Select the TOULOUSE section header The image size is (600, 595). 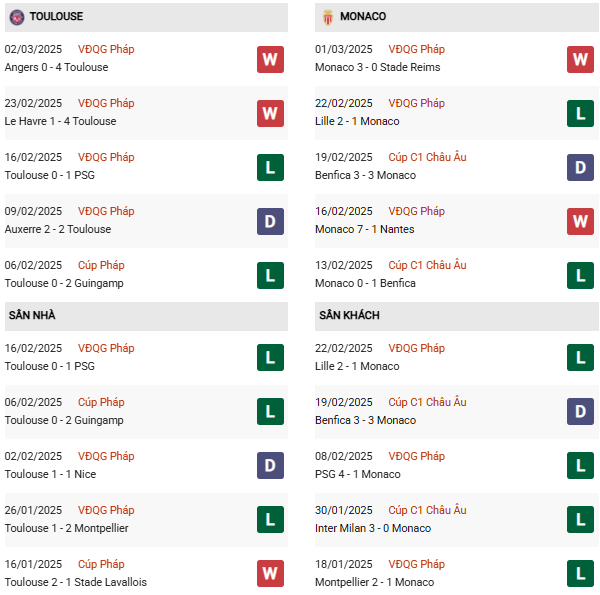point(56,17)
